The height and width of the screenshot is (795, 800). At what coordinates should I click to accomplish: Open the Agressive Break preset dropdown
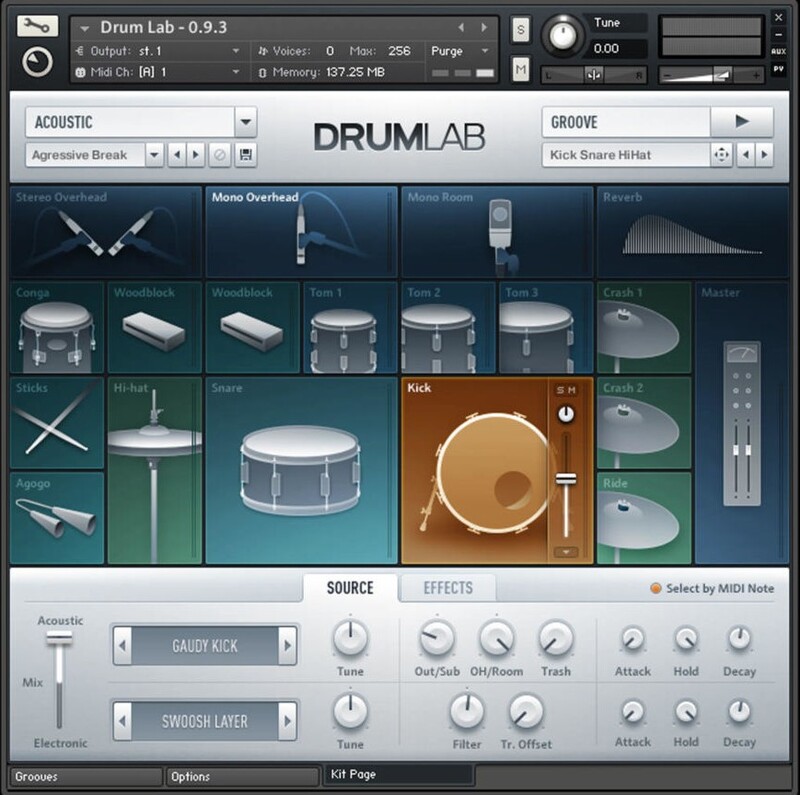154,155
